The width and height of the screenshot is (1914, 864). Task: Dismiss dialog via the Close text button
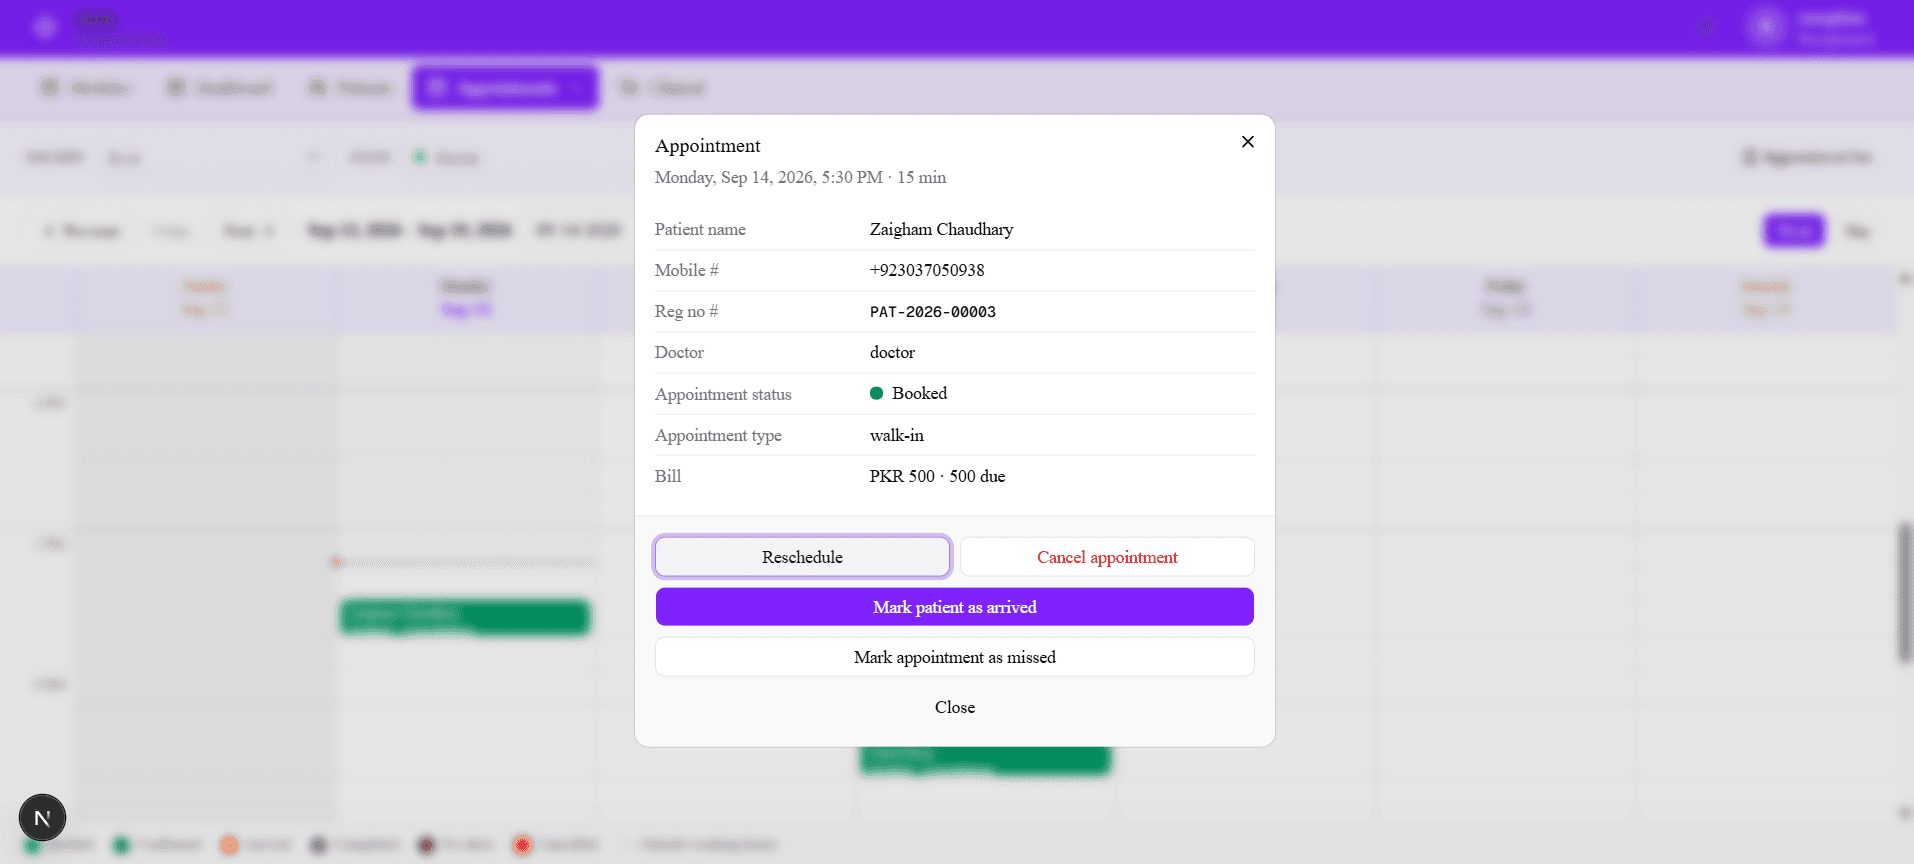pos(955,707)
